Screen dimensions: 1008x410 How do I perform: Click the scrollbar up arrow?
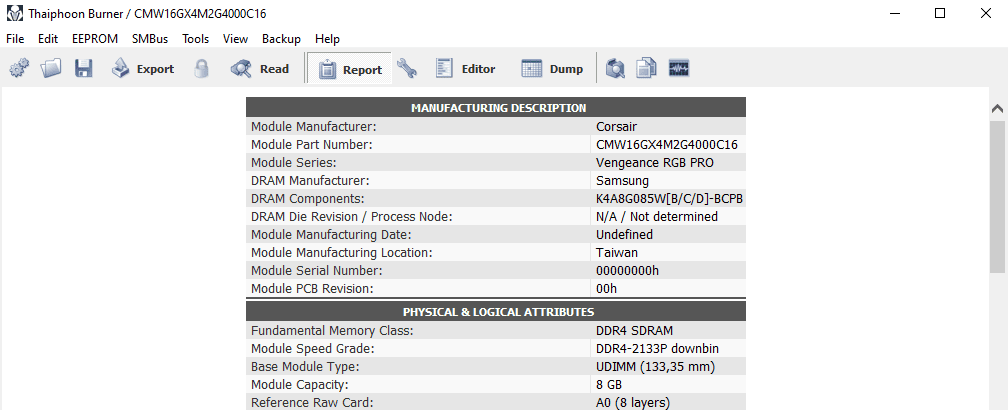coord(998,109)
